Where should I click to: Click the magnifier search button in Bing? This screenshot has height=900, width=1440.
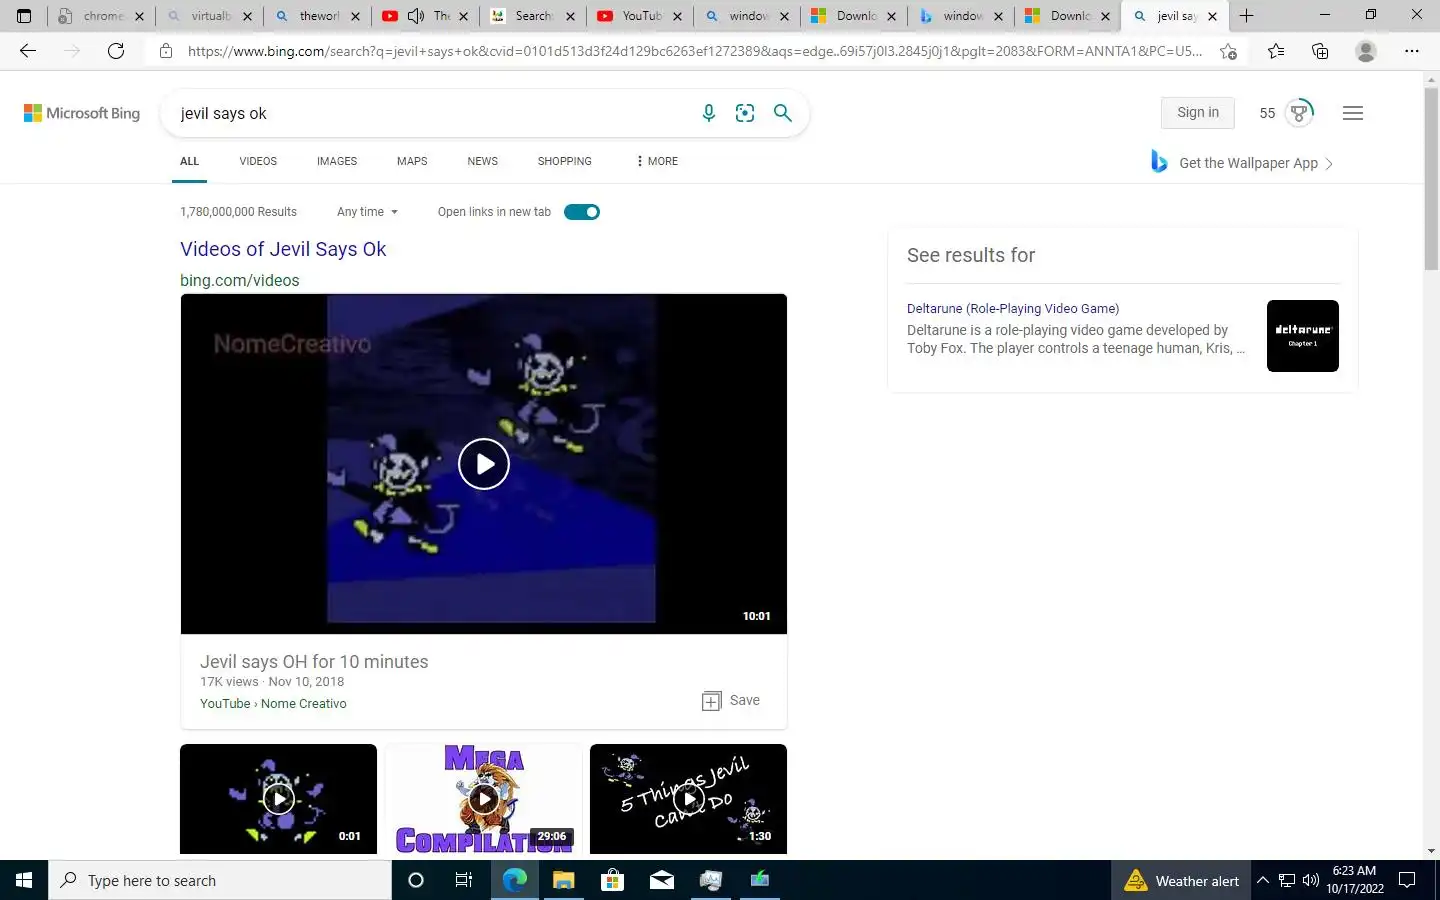pyautogui.click(x=783, y=113)
